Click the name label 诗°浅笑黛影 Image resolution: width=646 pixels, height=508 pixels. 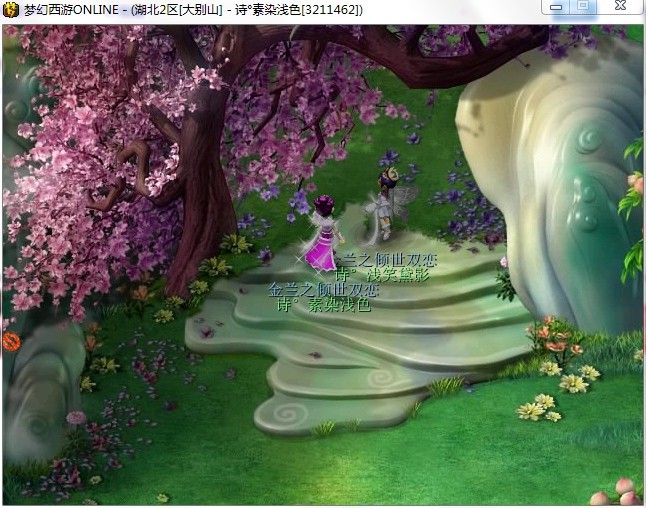pyautogui.click(x=382, y=274)
